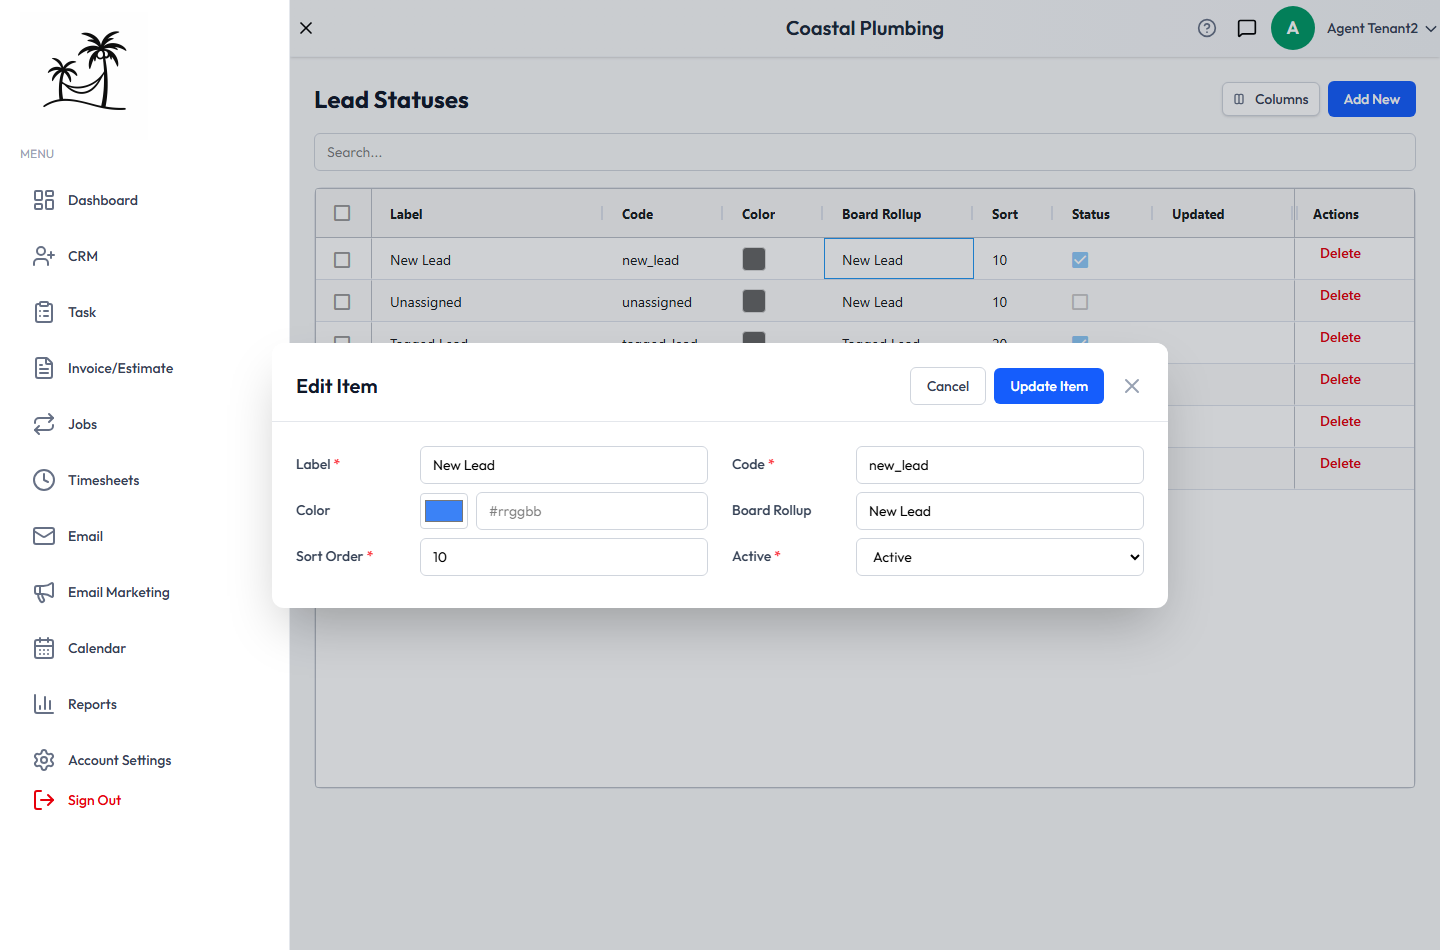Click the Task clipboard icon
The image size is (1440, 950).
(44, 312)
